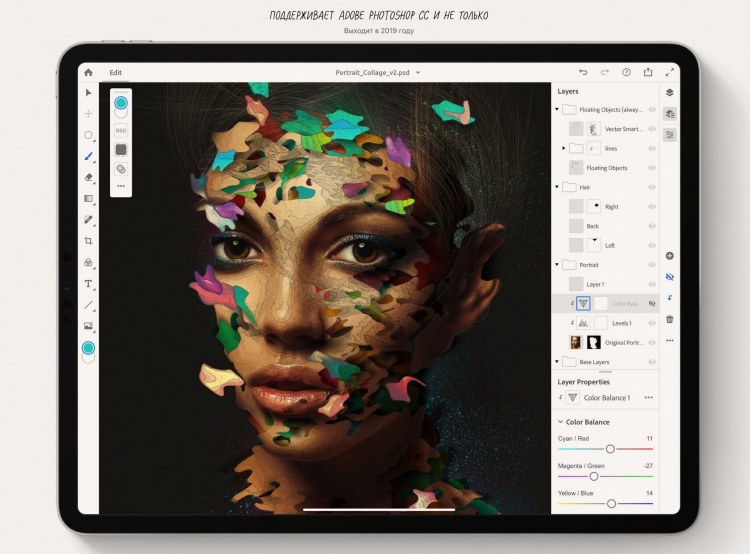Click the Right layer mask thumbnail
750x554 pixels.
[594, 207]
